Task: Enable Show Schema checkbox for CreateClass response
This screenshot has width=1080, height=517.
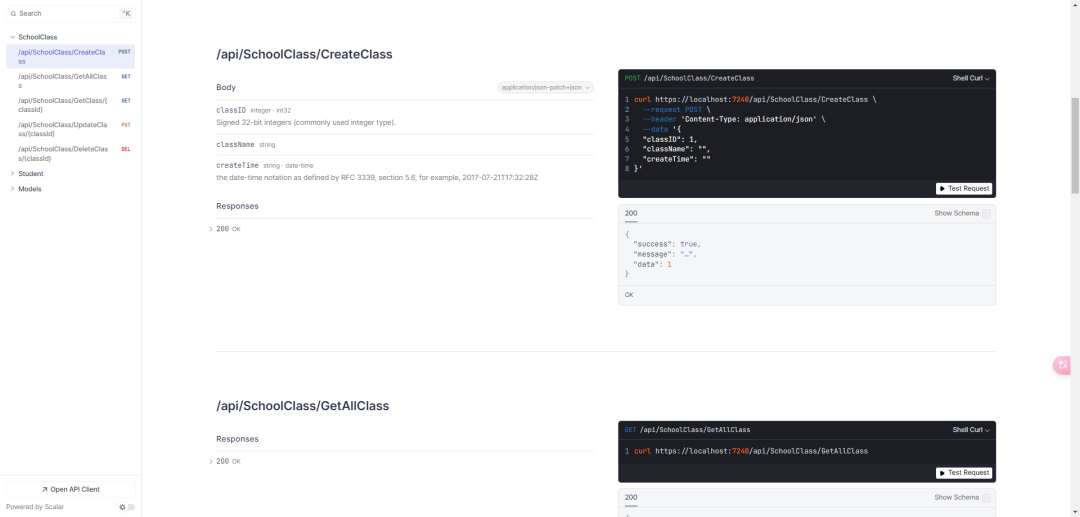Action: pos(986,213)
